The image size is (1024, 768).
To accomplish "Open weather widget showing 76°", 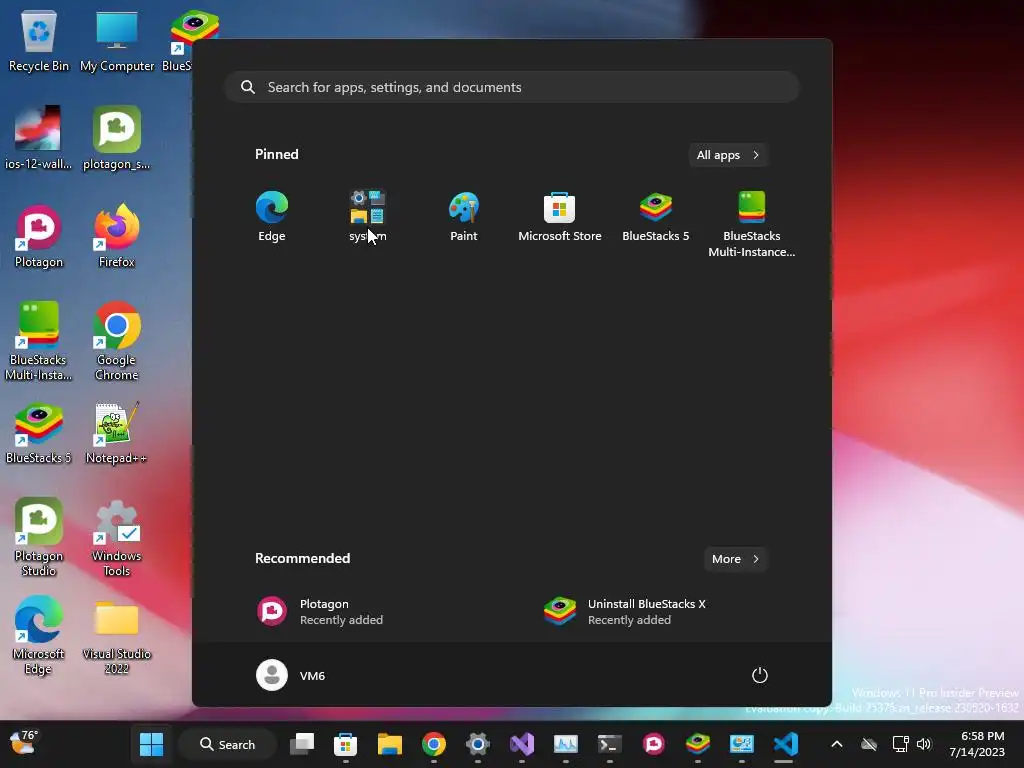I will click(24, 743).
